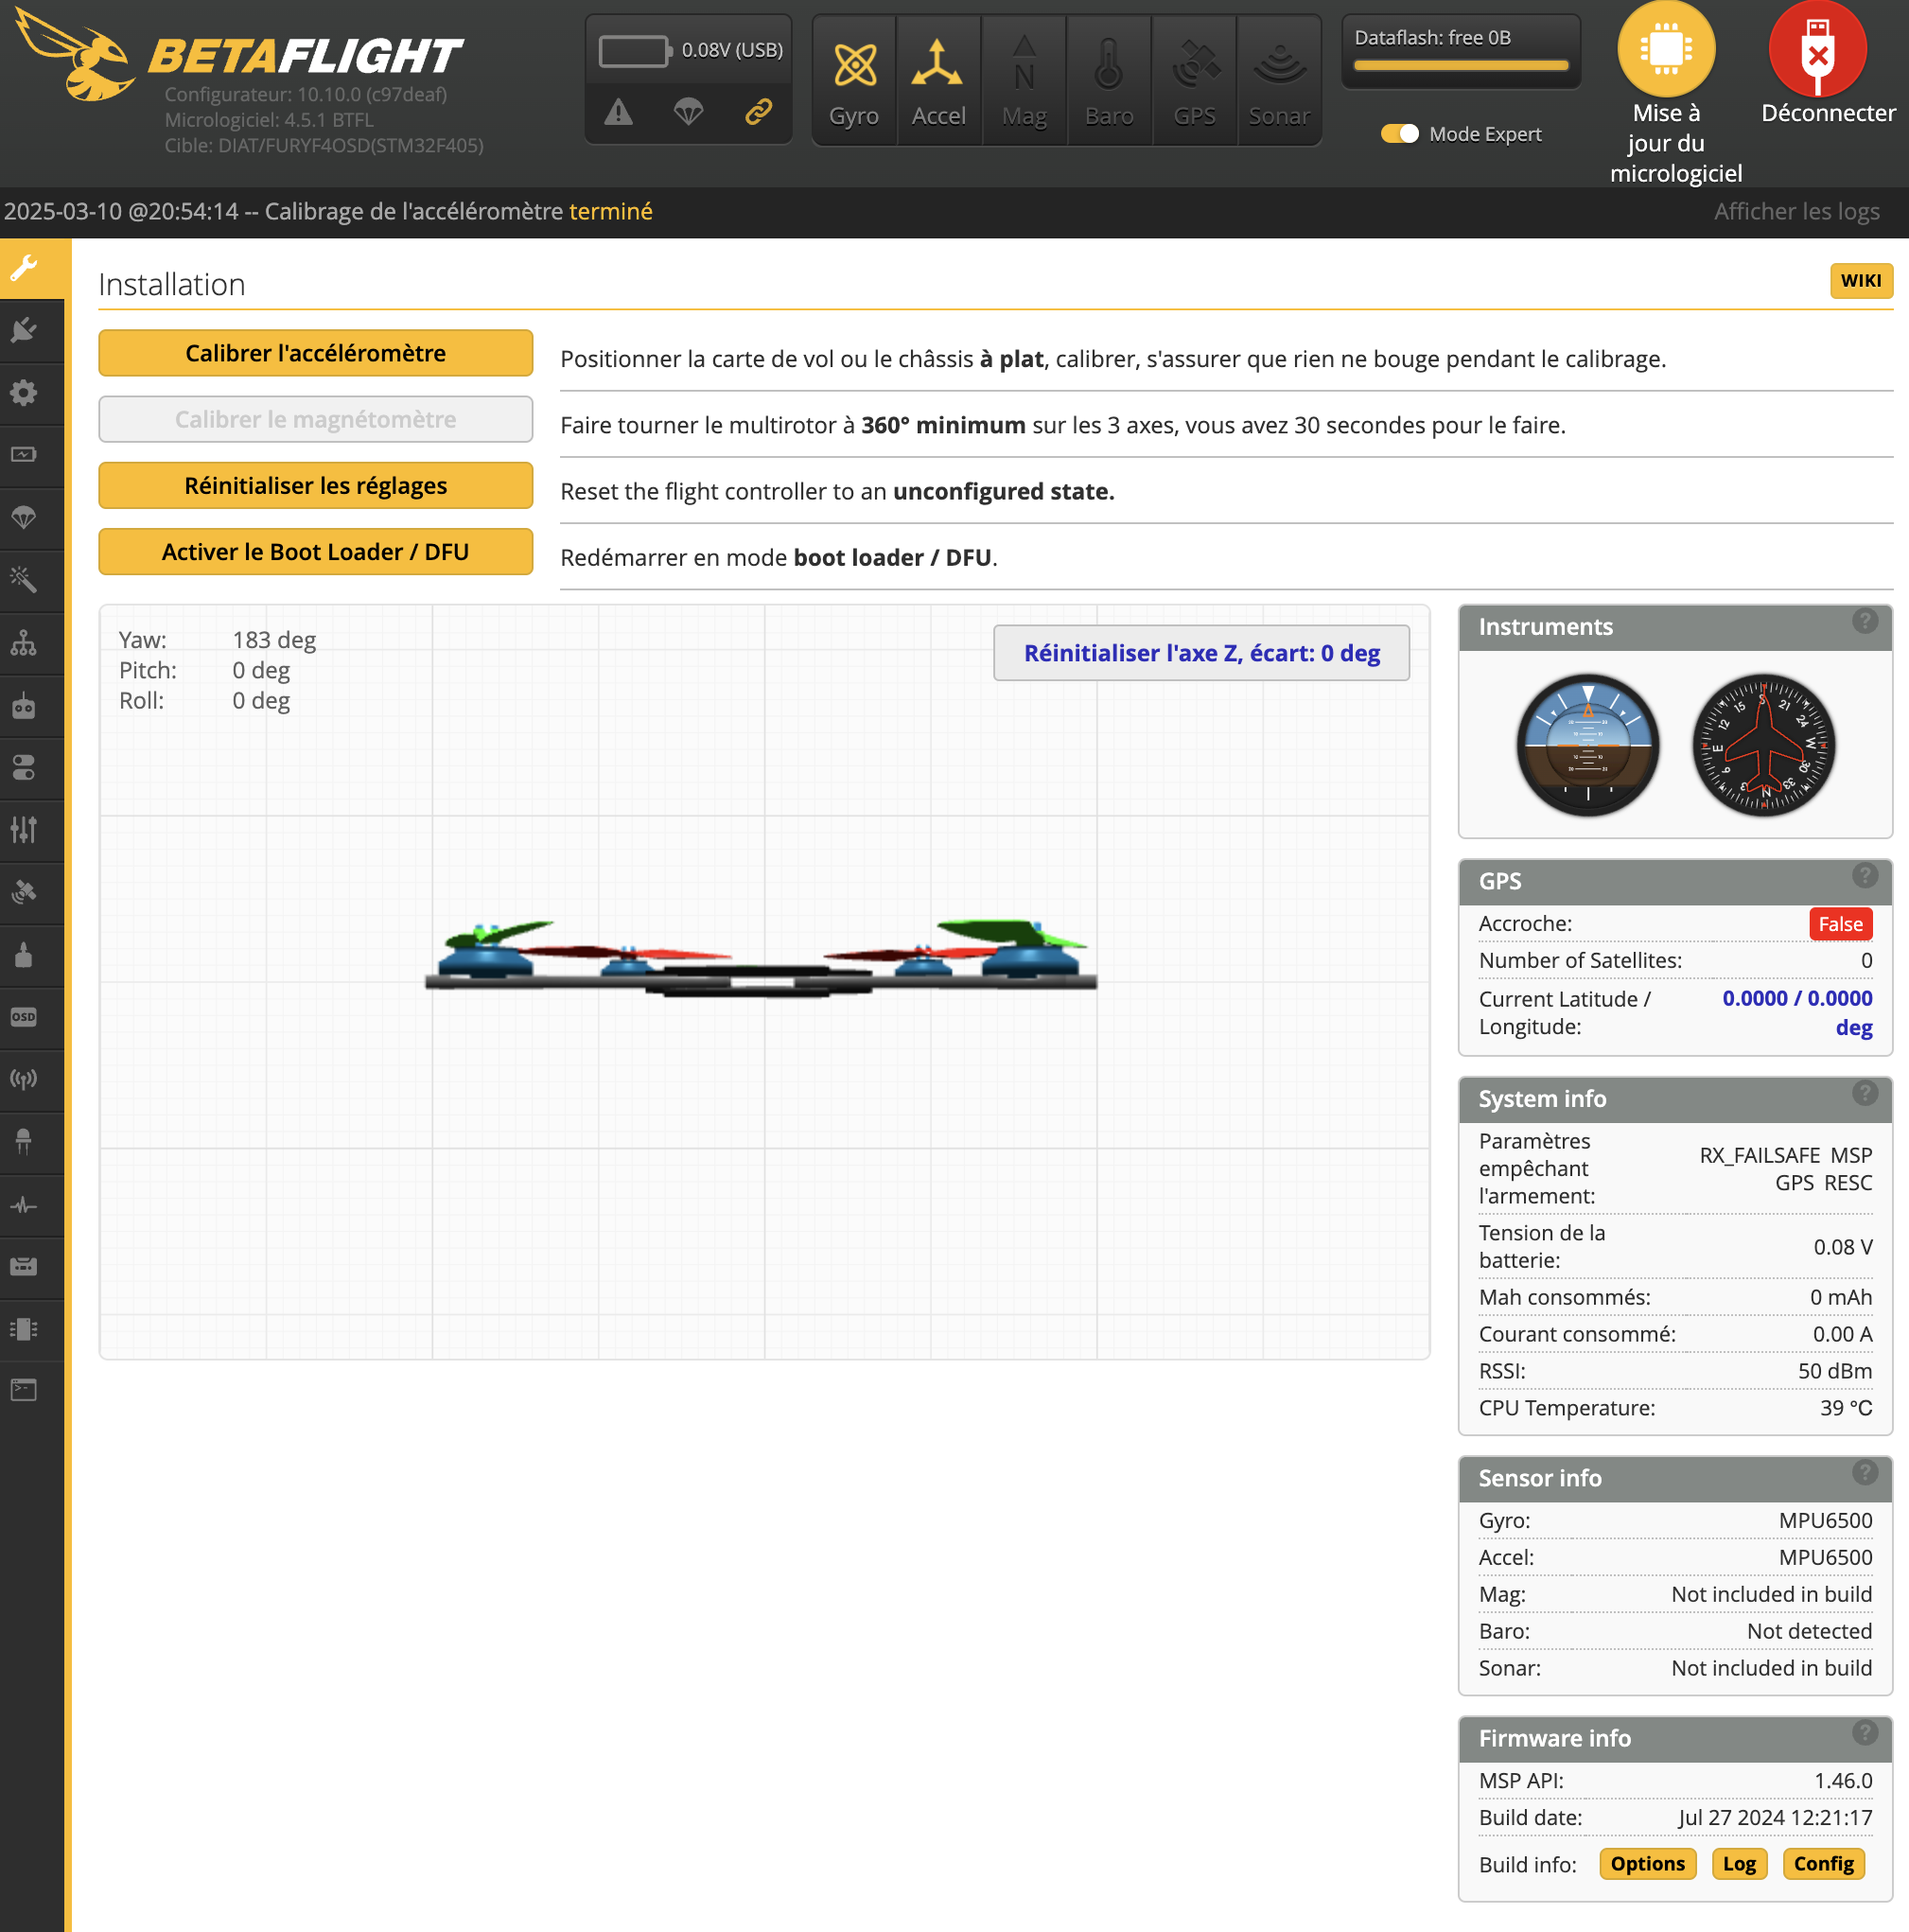Screen dimensions: 1909x1932
Task: Open the Modes switches sidebar tab
Action: pyautogui.click(x=24, y=767)
